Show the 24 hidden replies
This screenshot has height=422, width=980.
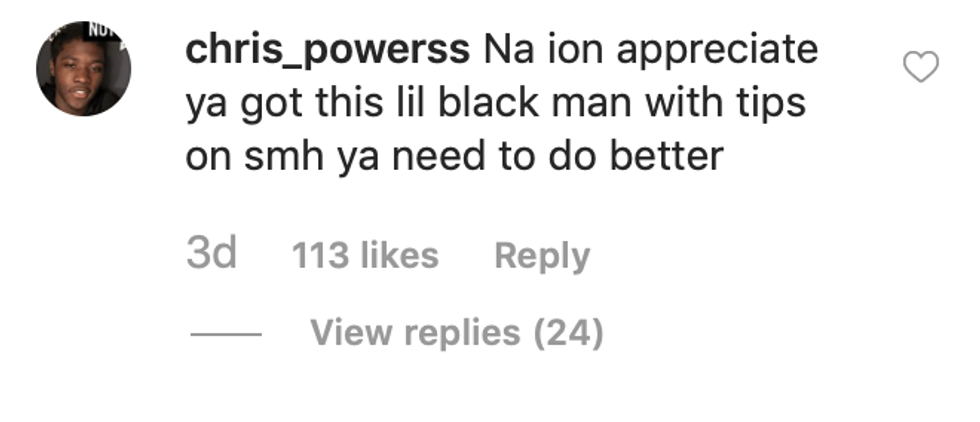click(457, 333)
